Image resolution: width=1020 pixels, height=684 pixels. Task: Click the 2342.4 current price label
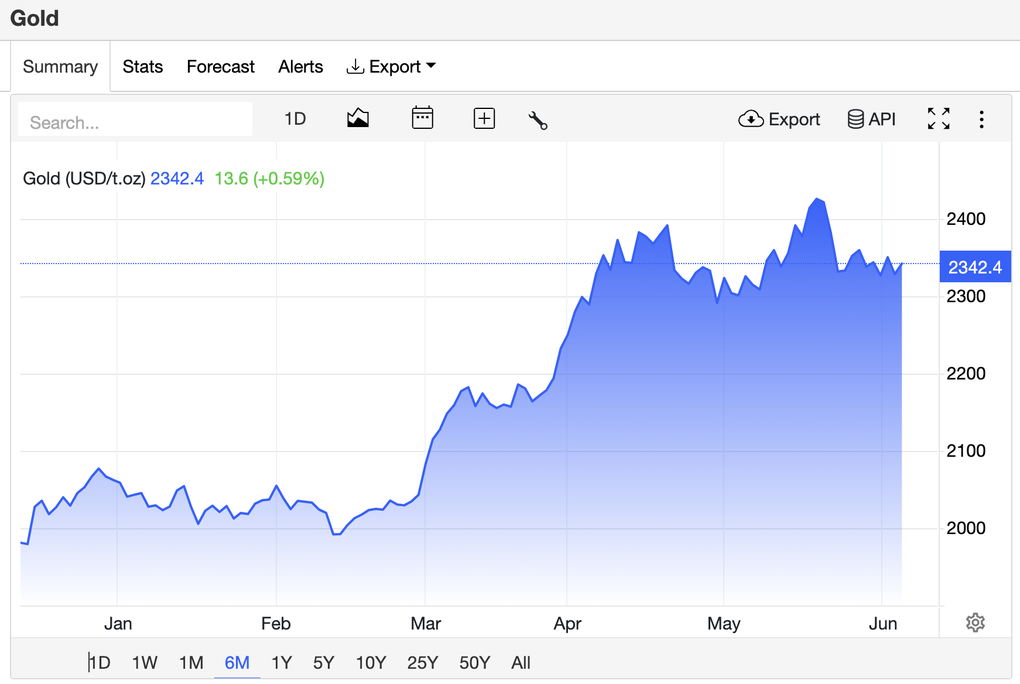point(974,267)
